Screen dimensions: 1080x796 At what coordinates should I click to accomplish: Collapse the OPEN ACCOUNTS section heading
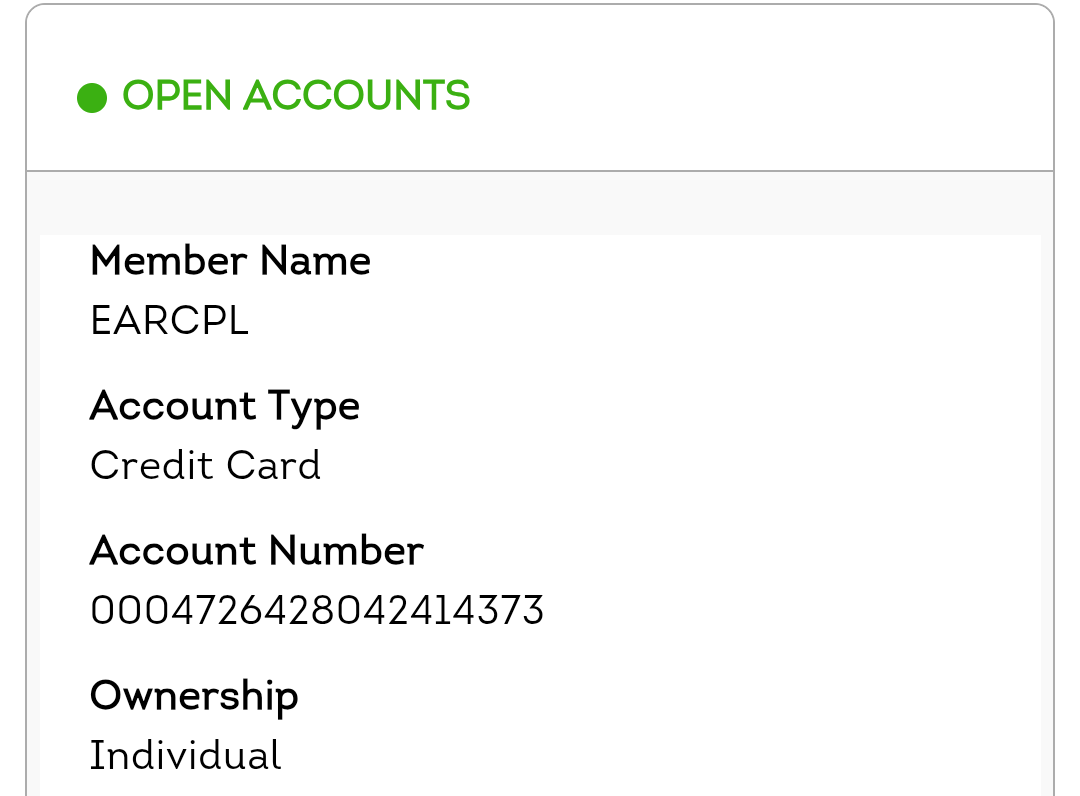296,97
